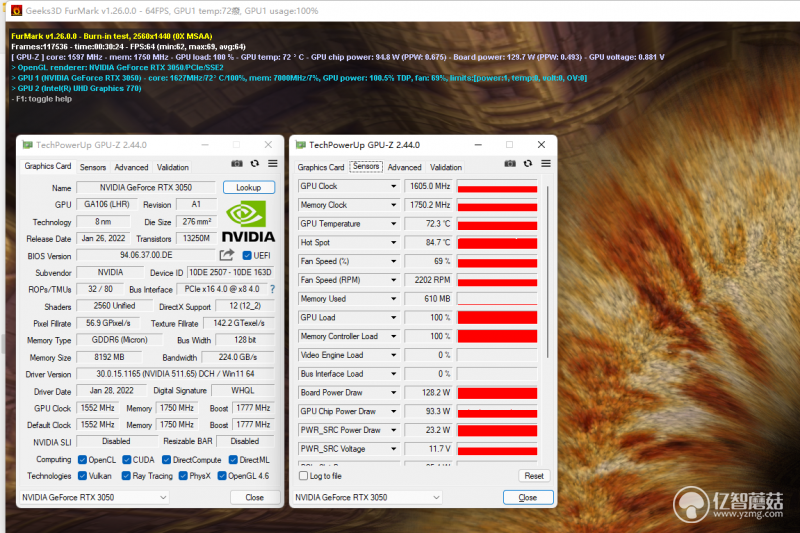
Task: Switch to Validation tab in Sensors GPU-Z window
Action: 446,167
